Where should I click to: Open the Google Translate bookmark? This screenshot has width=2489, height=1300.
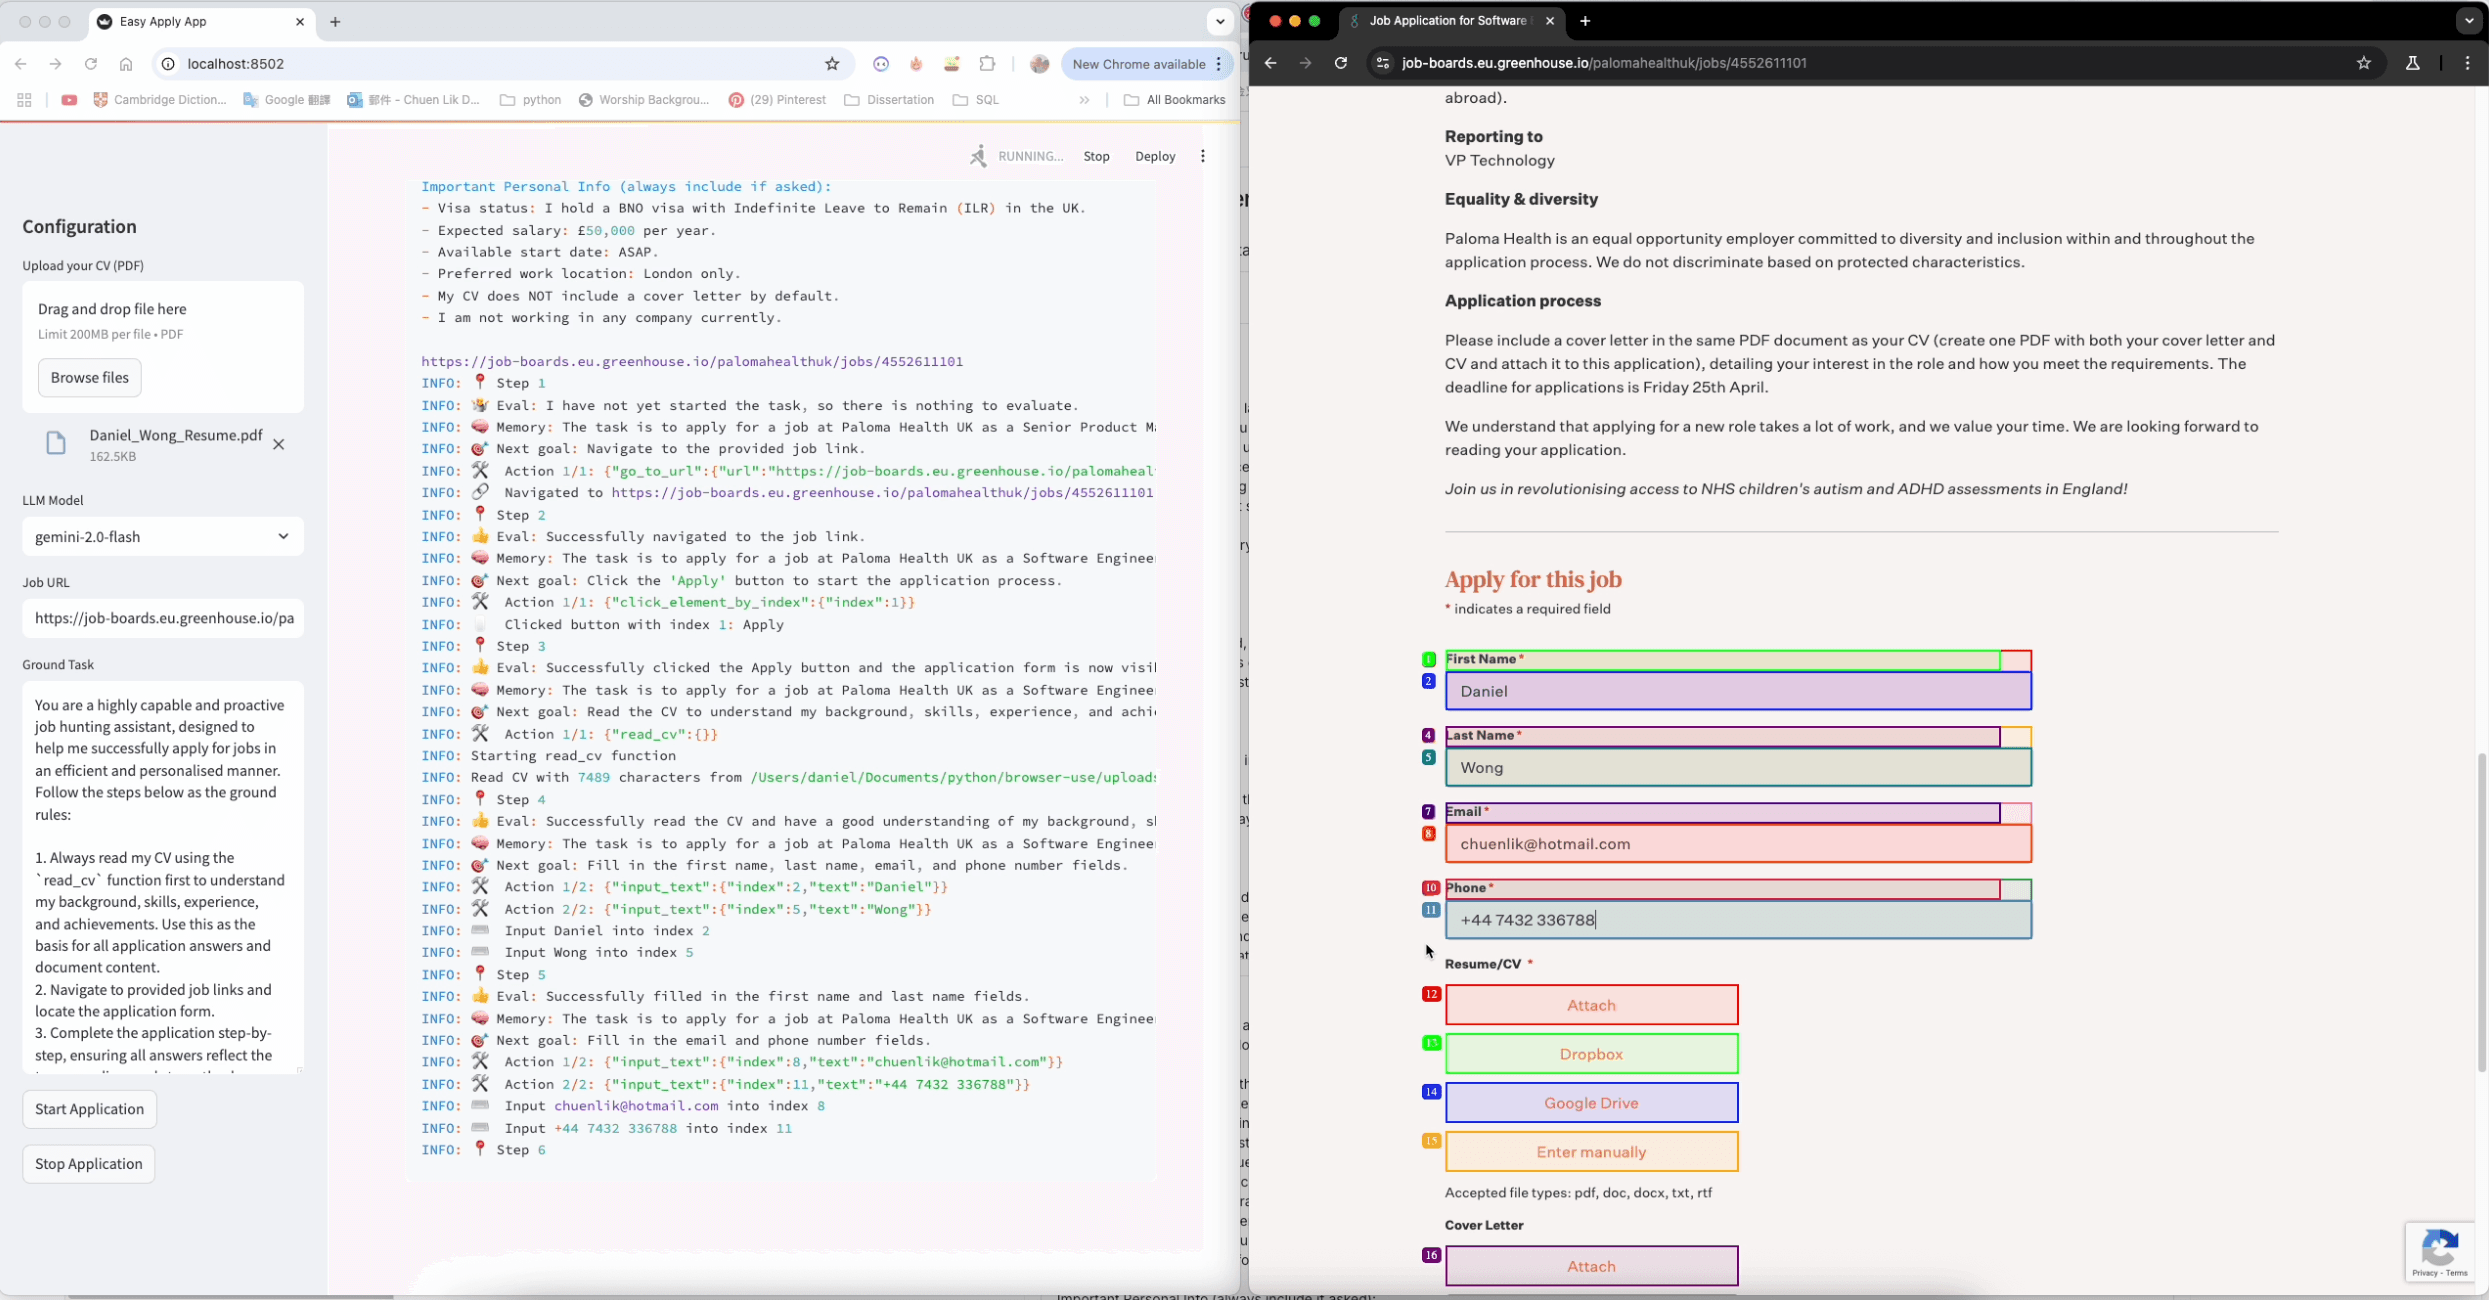(287, 100)
